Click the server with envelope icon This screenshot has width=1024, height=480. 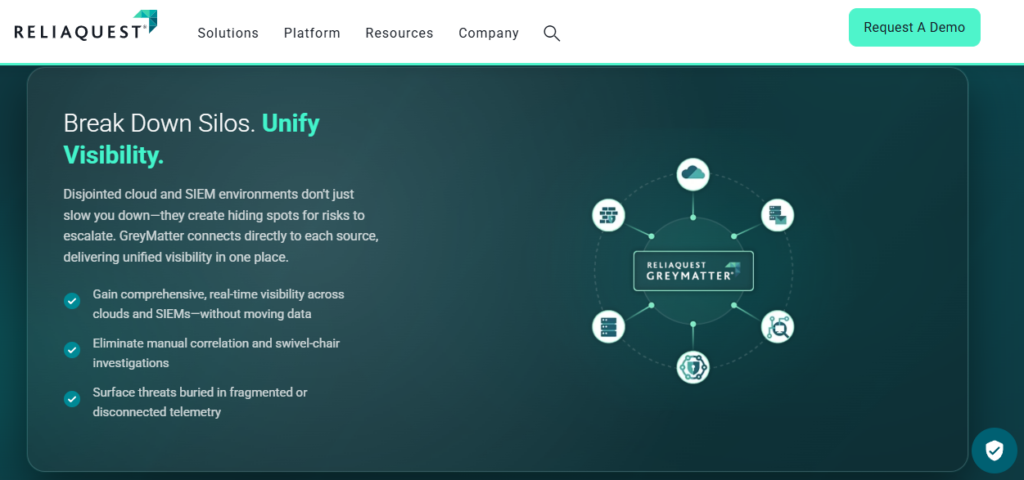pyautogui.click(x=777, y=215)
